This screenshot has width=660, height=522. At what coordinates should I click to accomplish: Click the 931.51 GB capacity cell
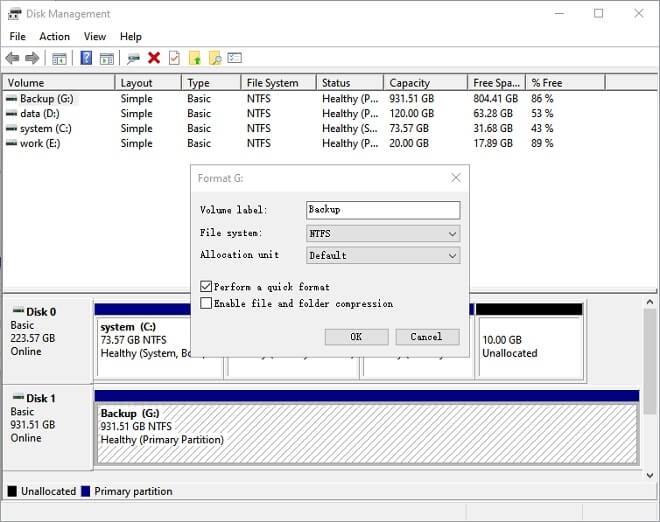point(412,99)
